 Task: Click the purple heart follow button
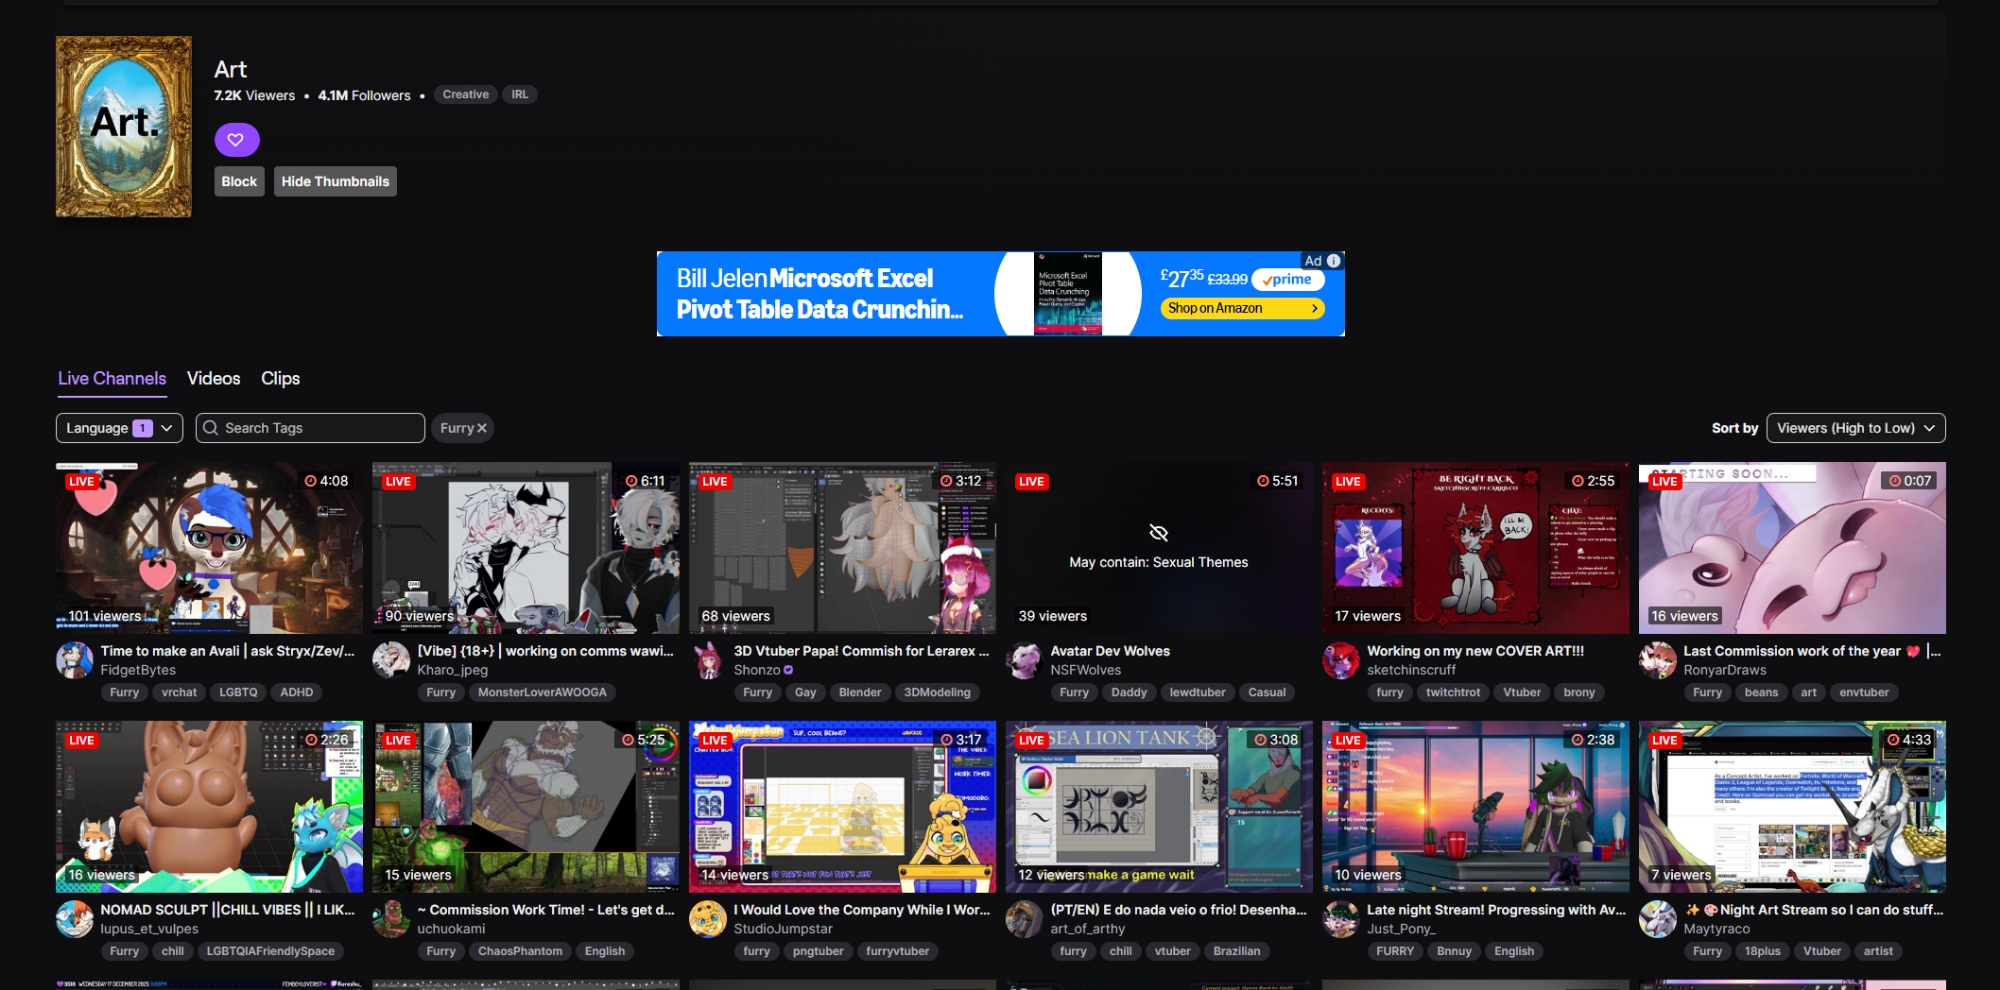[236, 140]
